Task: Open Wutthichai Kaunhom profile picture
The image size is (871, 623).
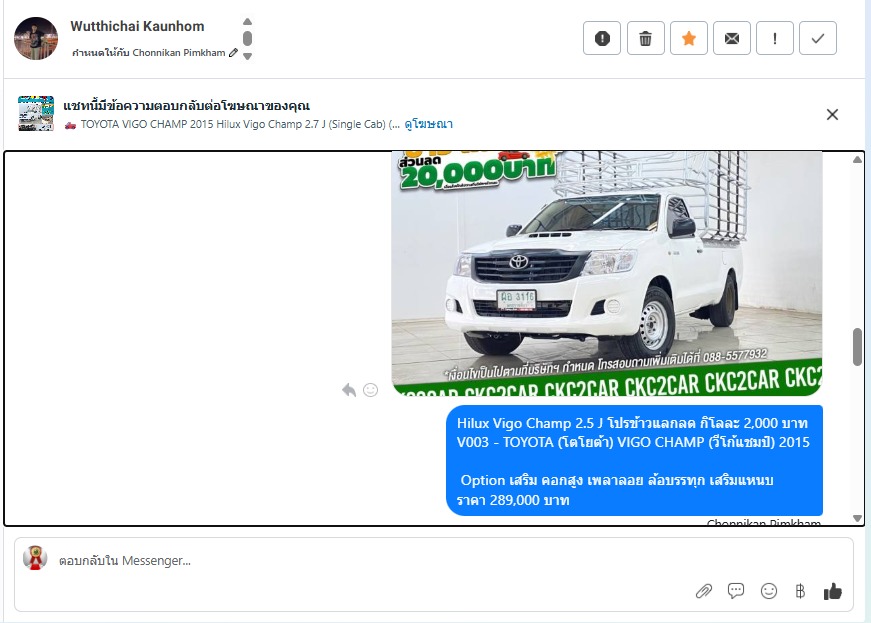Action: point(36,38)
